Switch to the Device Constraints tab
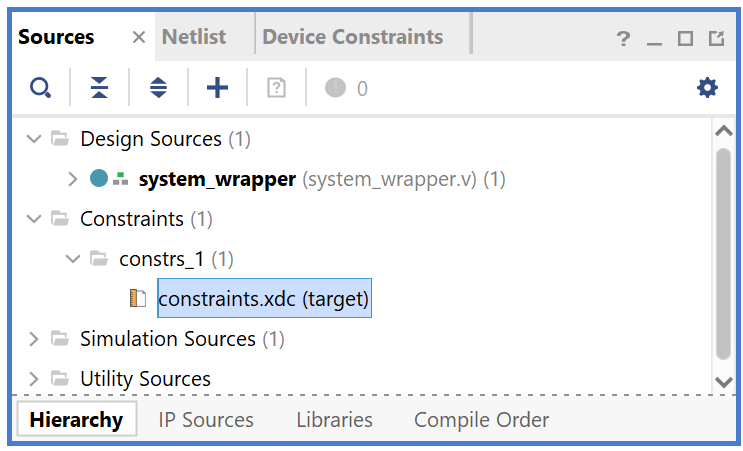The image size is (743, 451). coord(353,37)
